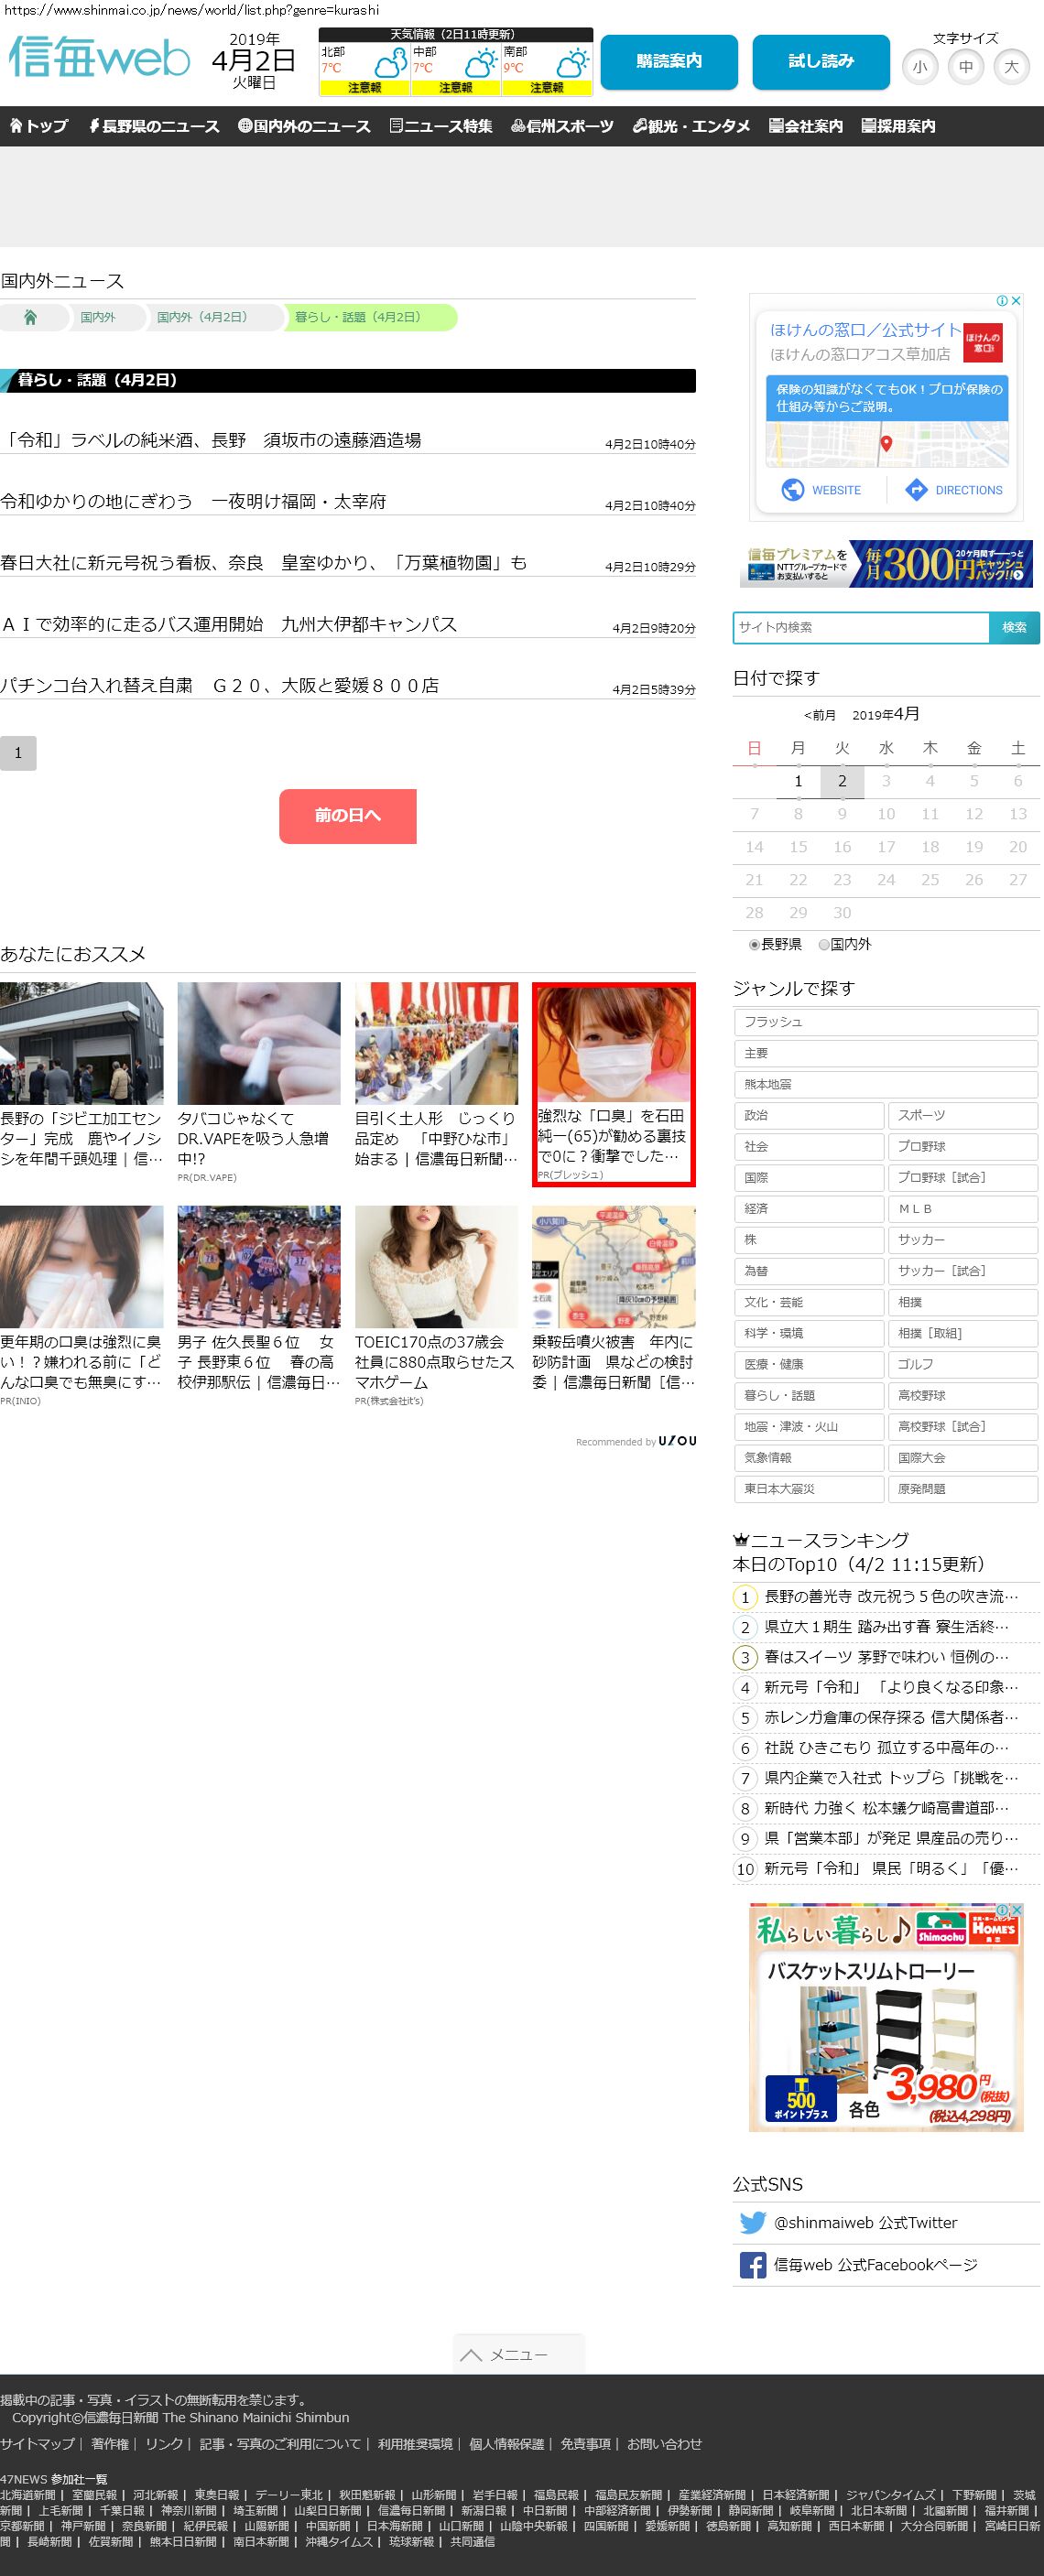1044x2576 pixels.
Task: Open the official Facebook page link
Action: [x=874, y=2265]
